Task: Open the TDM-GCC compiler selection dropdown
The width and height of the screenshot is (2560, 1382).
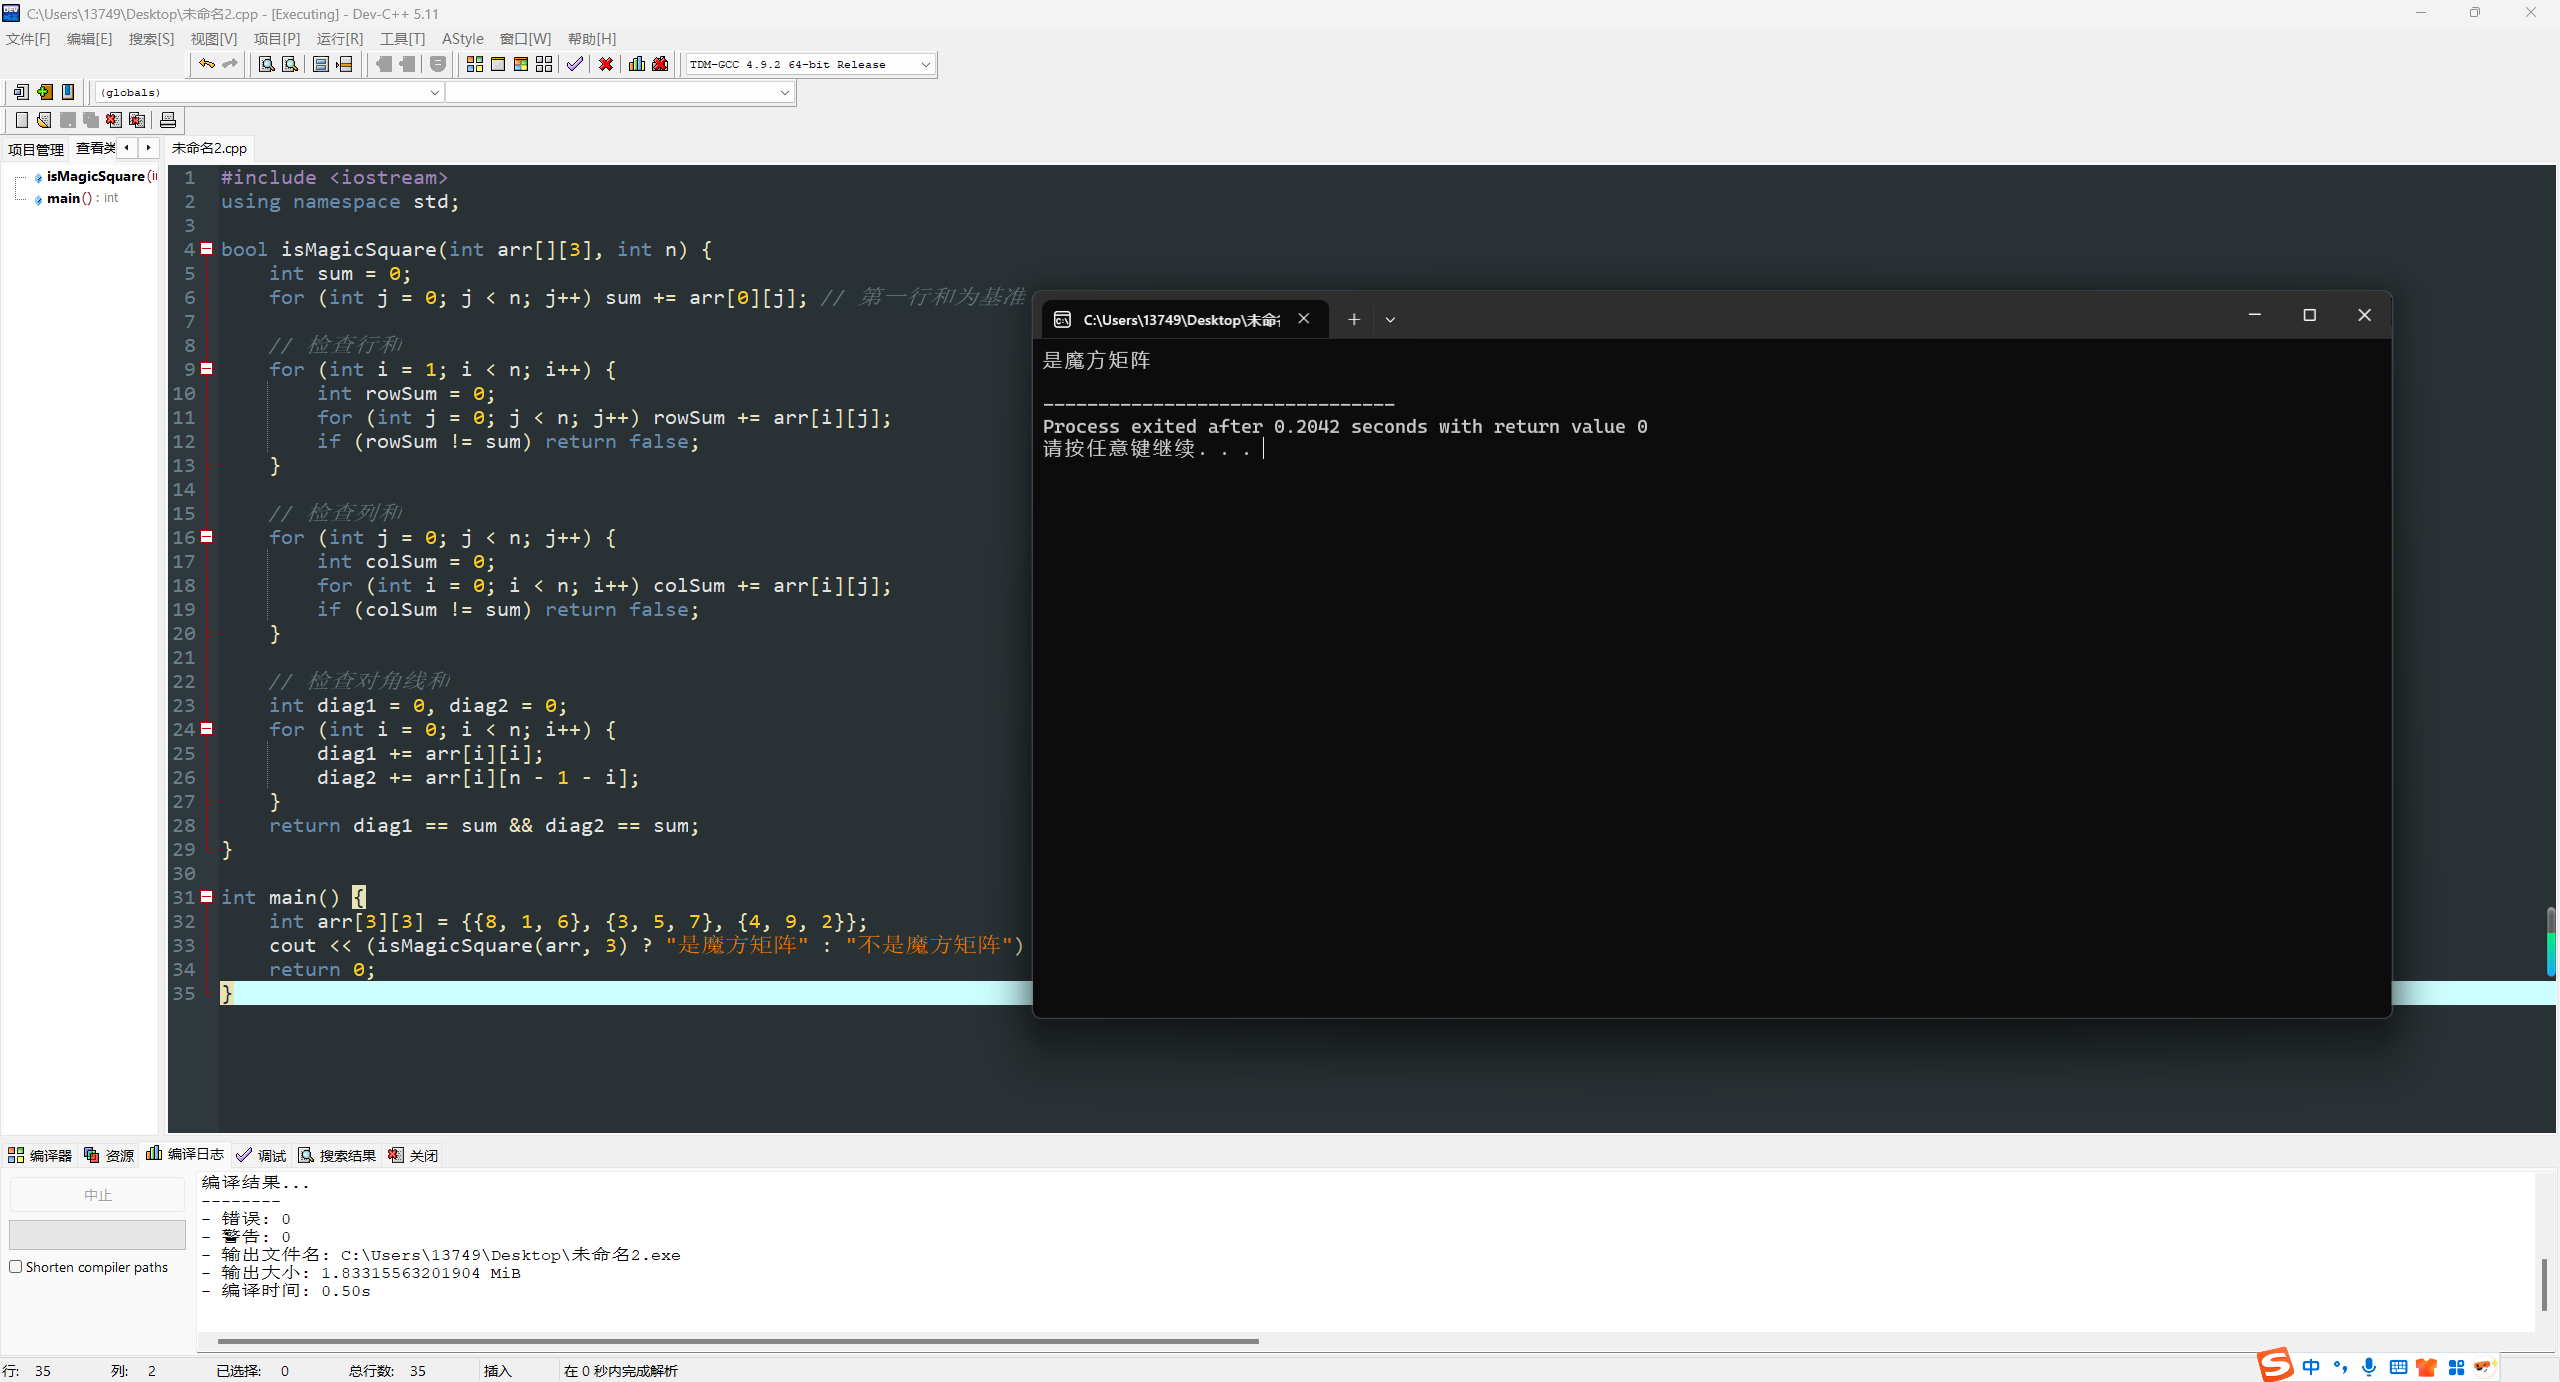Action: pos(925,64)
